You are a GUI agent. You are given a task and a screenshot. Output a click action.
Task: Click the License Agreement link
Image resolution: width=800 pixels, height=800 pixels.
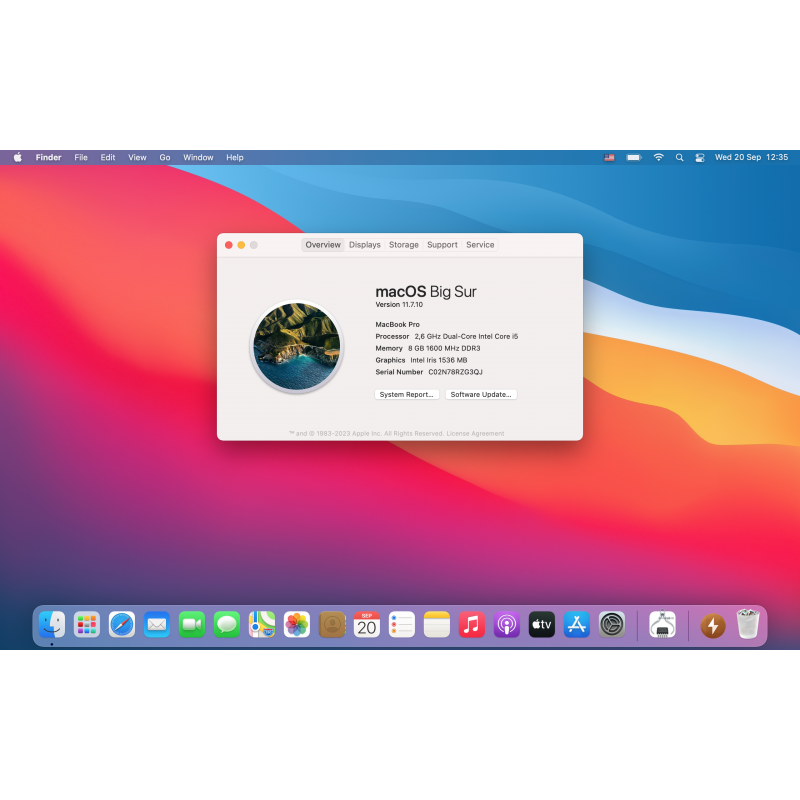pos(475,434)
